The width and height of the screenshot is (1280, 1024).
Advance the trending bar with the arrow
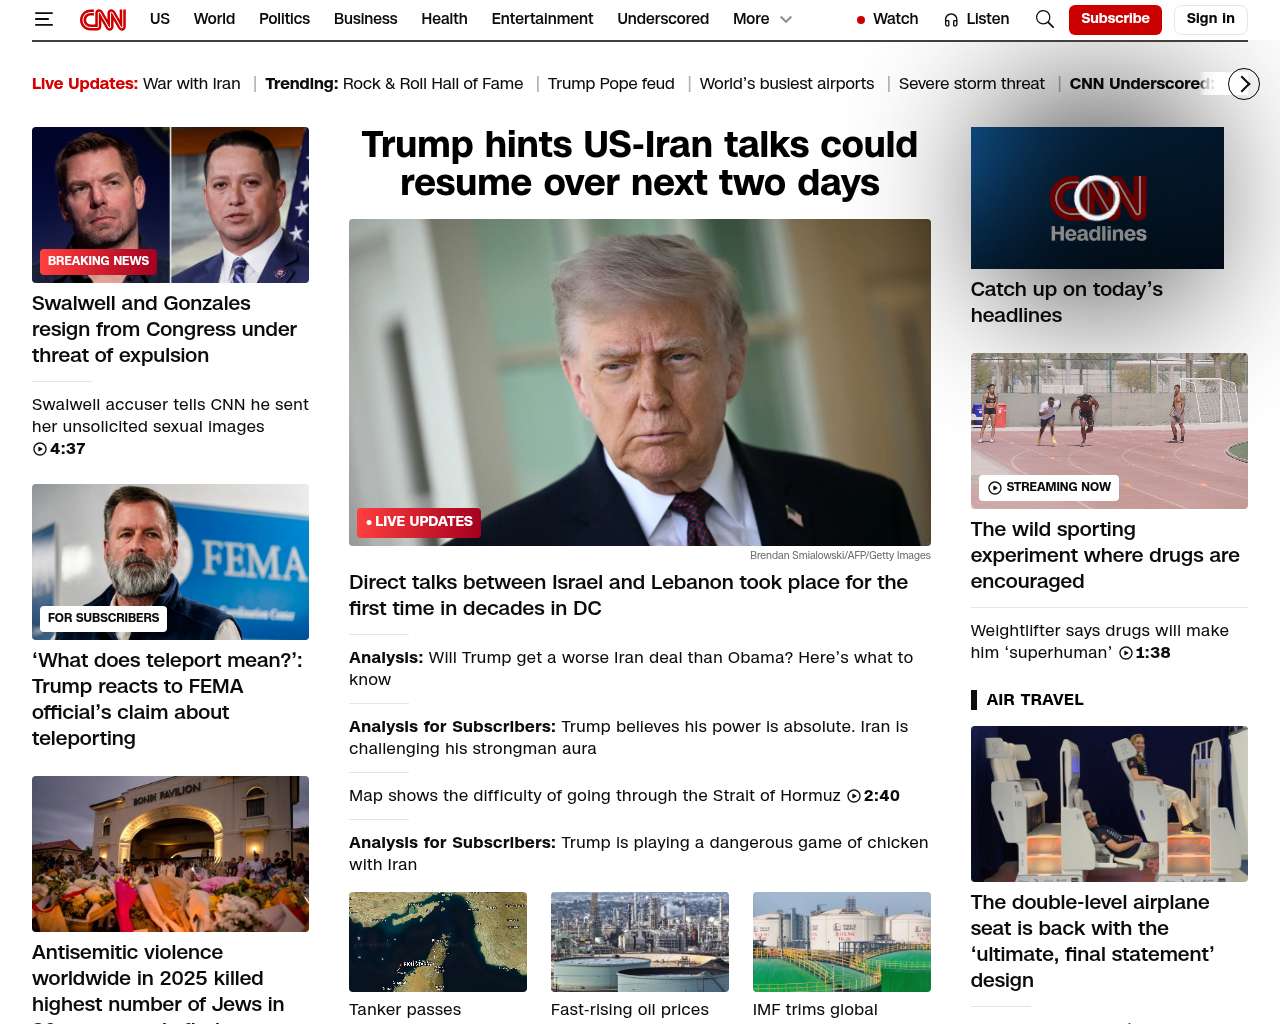click(1244, 84)
